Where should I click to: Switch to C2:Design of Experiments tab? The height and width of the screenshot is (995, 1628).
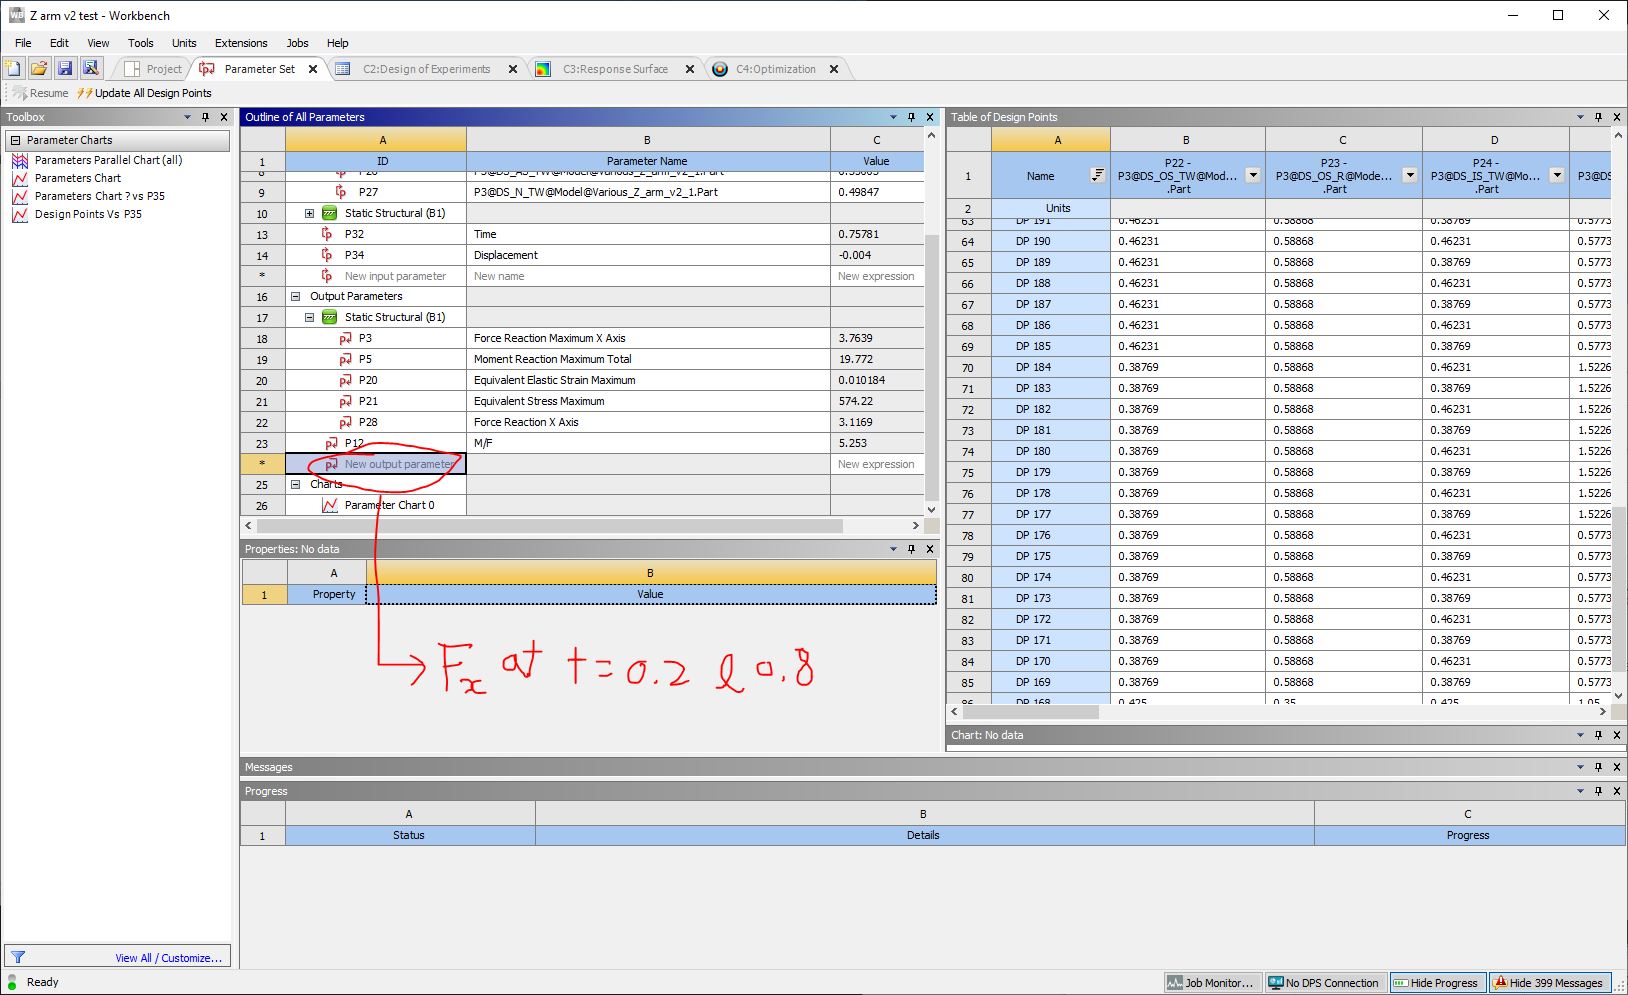coord(426,69)
